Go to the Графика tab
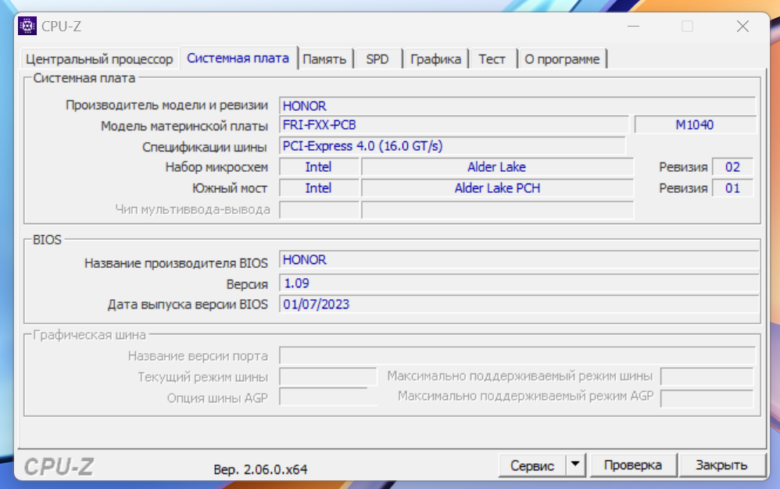780x489 pixels. pyautogui.click(x=435, y=59)
